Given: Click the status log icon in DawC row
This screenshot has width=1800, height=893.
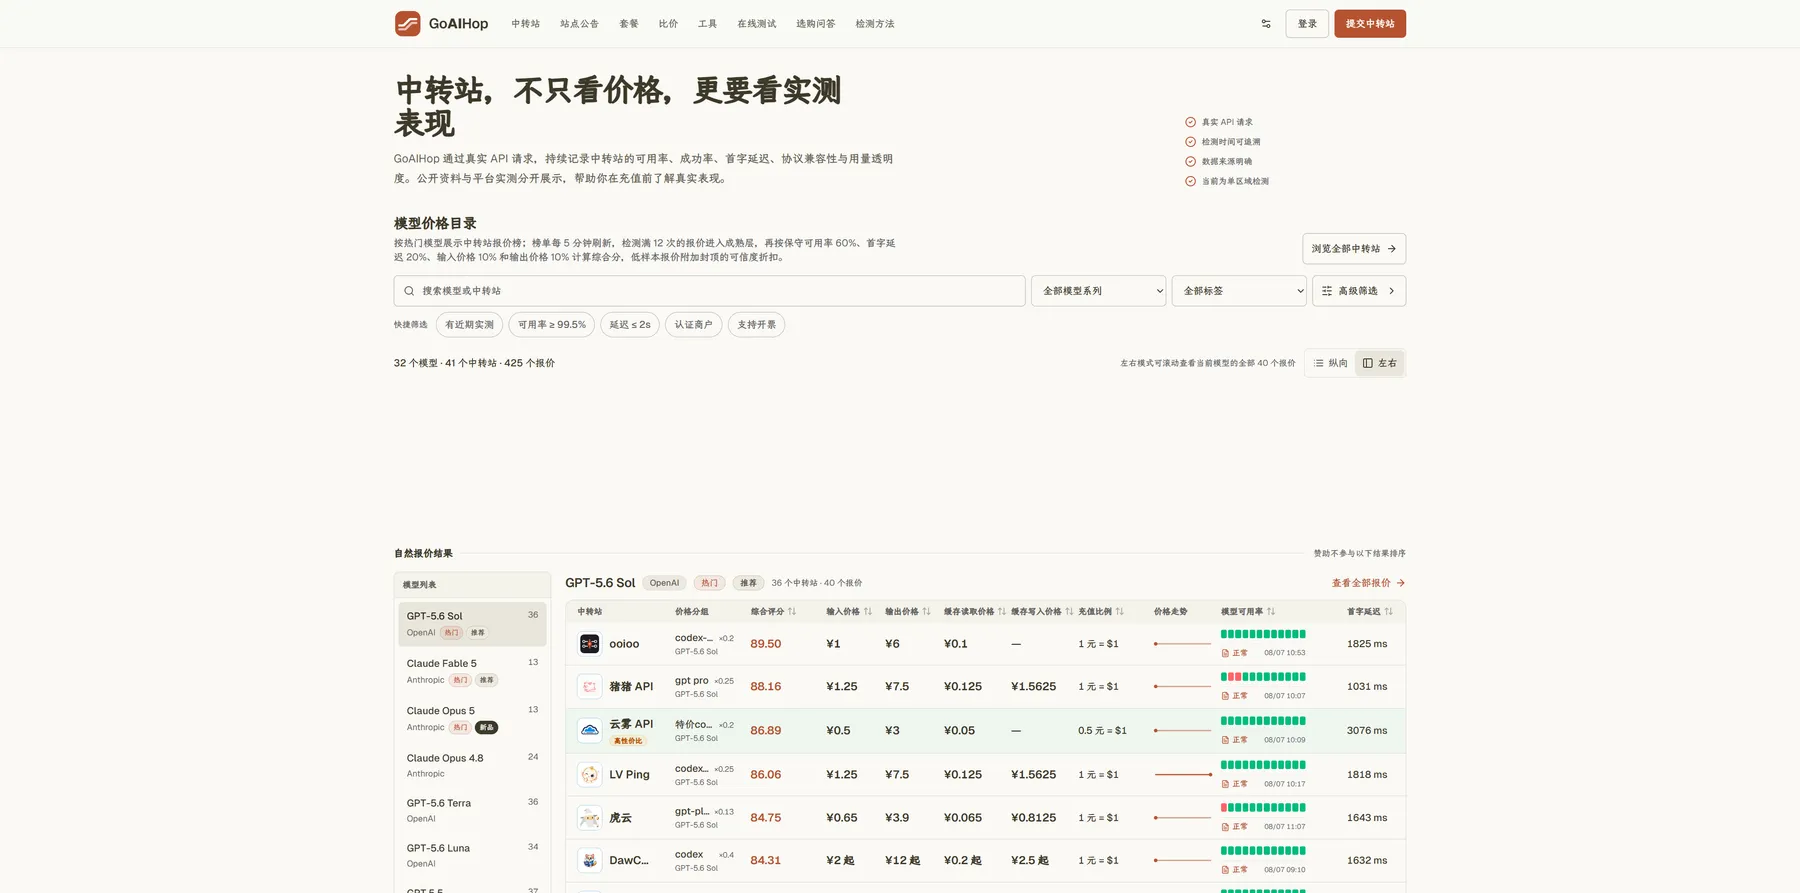Looking at the screenshot, I should 1225,870.
